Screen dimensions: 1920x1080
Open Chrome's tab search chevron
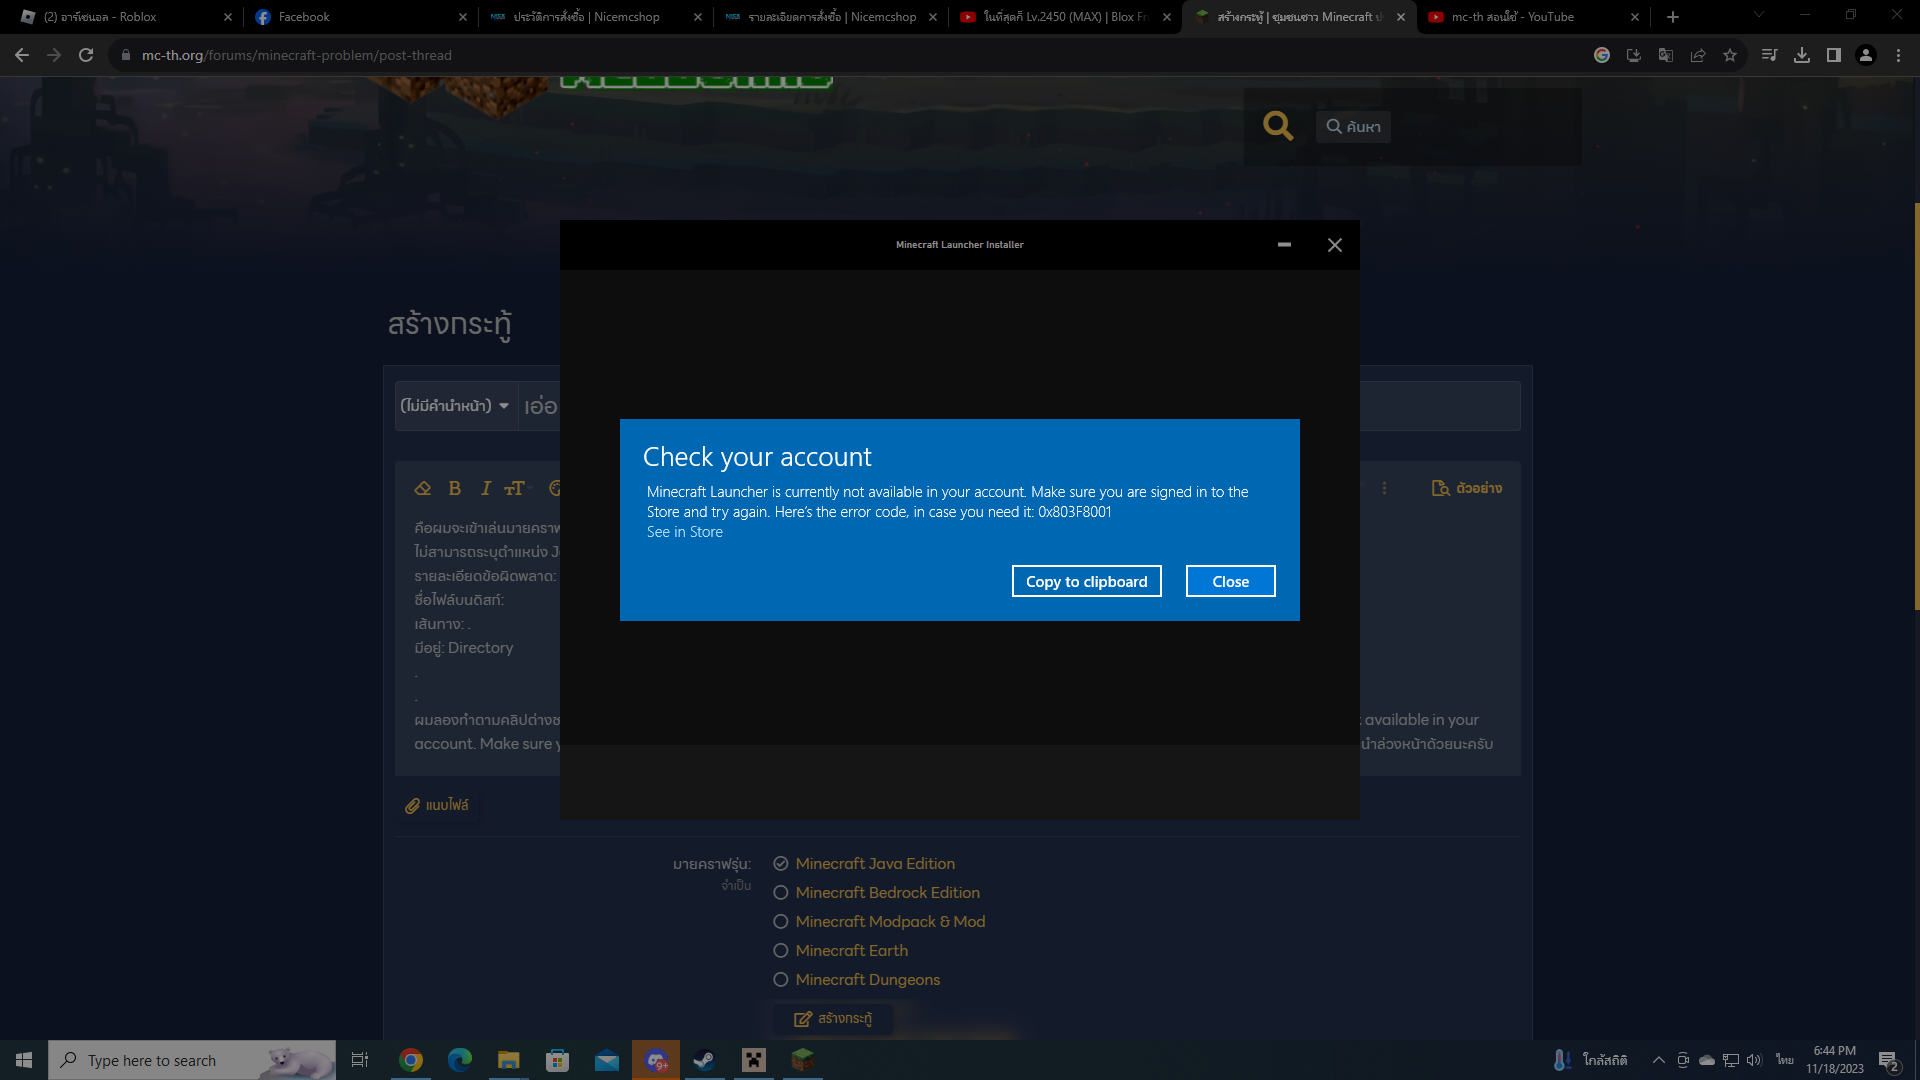click(1759, 15)
